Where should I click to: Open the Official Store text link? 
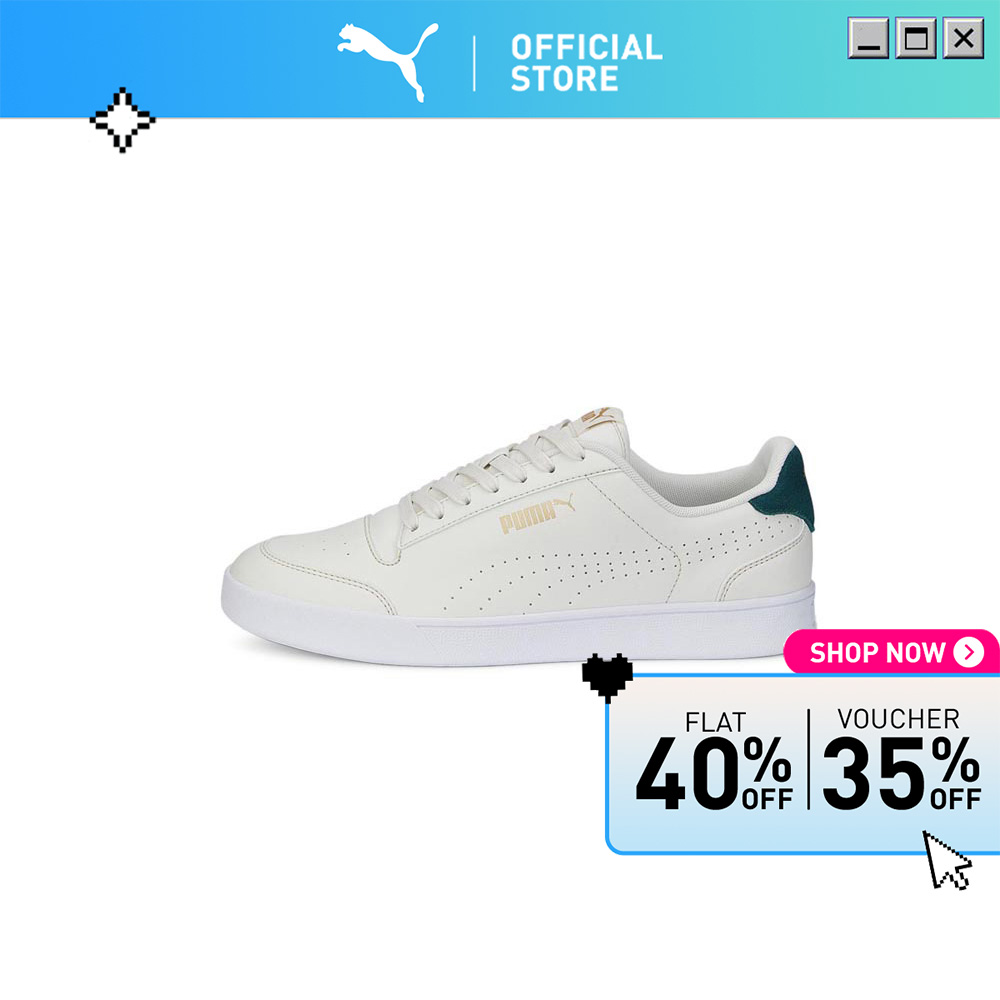click(587, 62)
